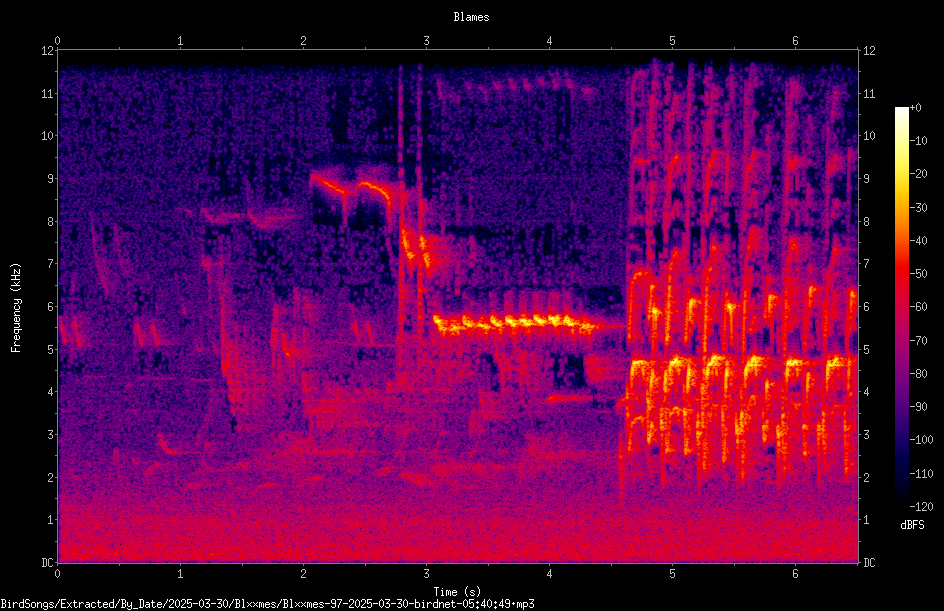944x611 pixels.
Task: Click the "-10" color scale label
Action: point(919,141)
